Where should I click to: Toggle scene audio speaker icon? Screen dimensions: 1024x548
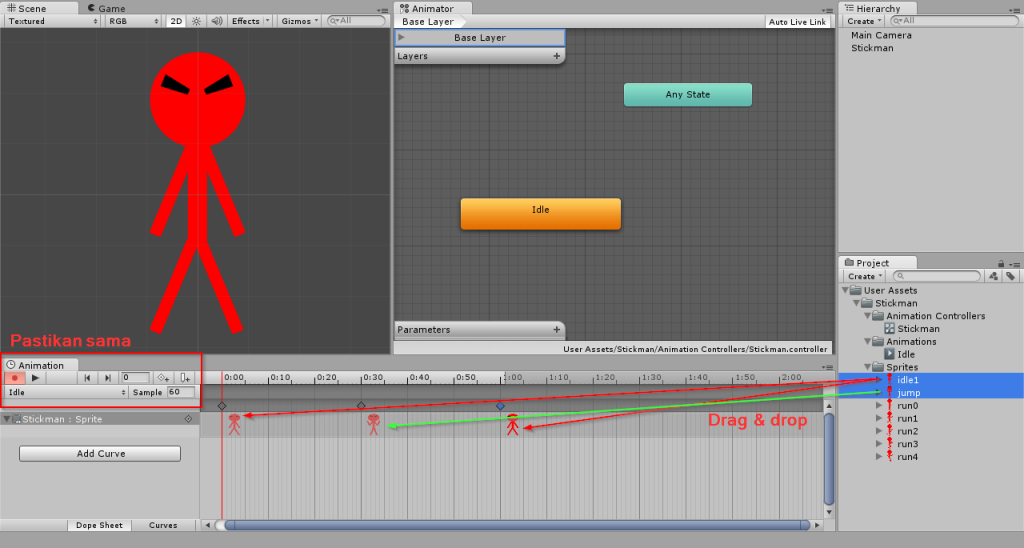point(214,21)
